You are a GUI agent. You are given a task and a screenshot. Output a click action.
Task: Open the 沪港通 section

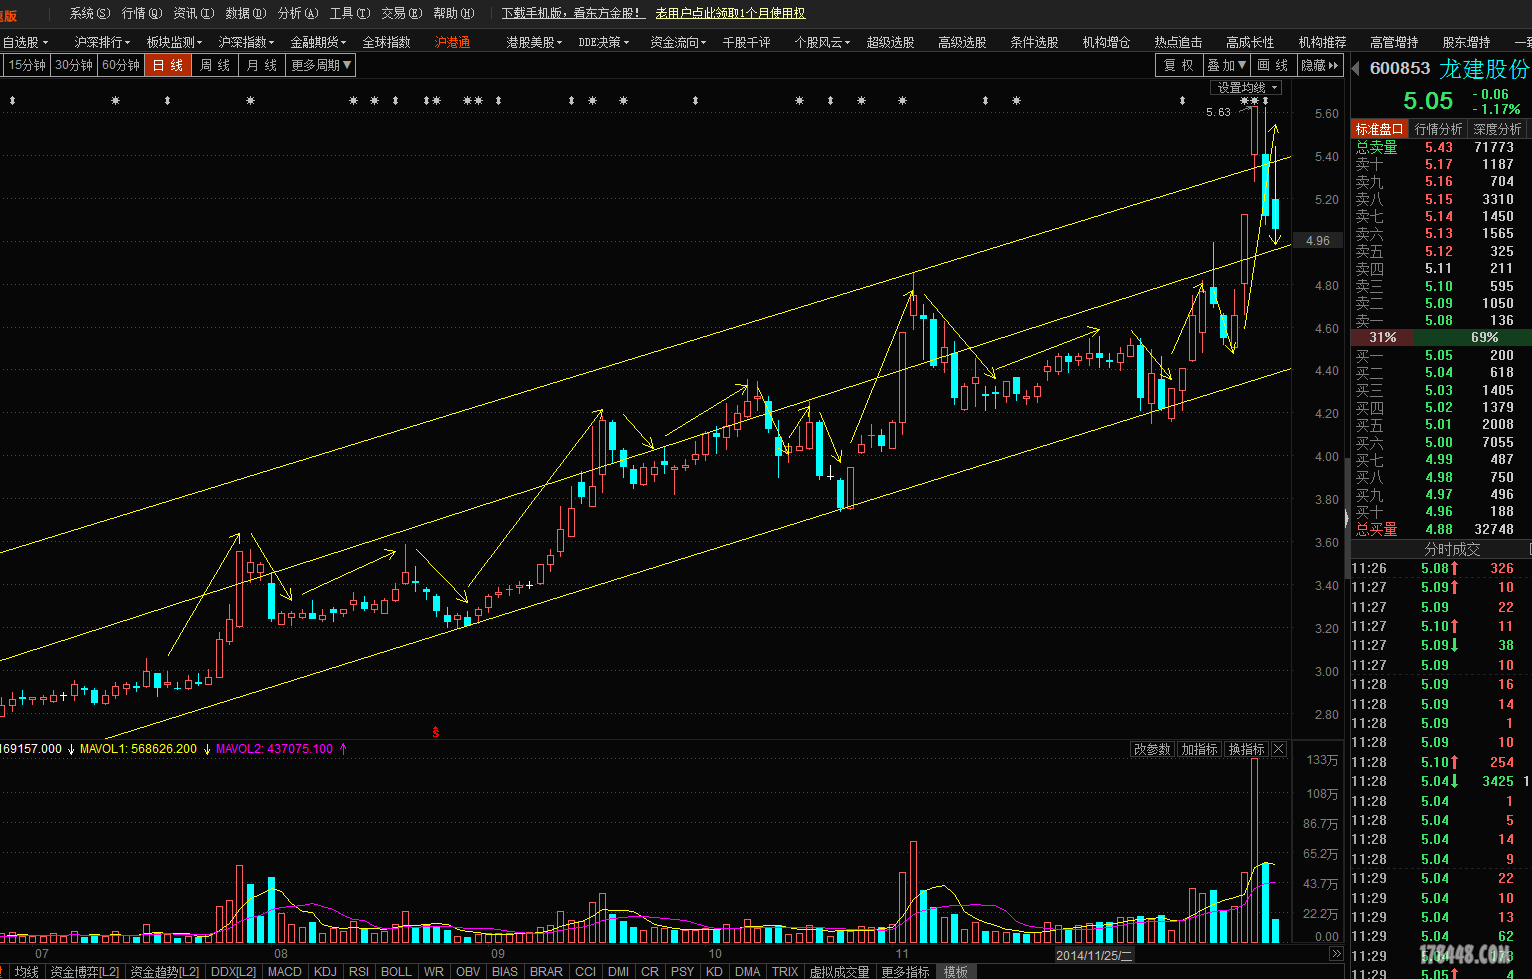(452, 42)
